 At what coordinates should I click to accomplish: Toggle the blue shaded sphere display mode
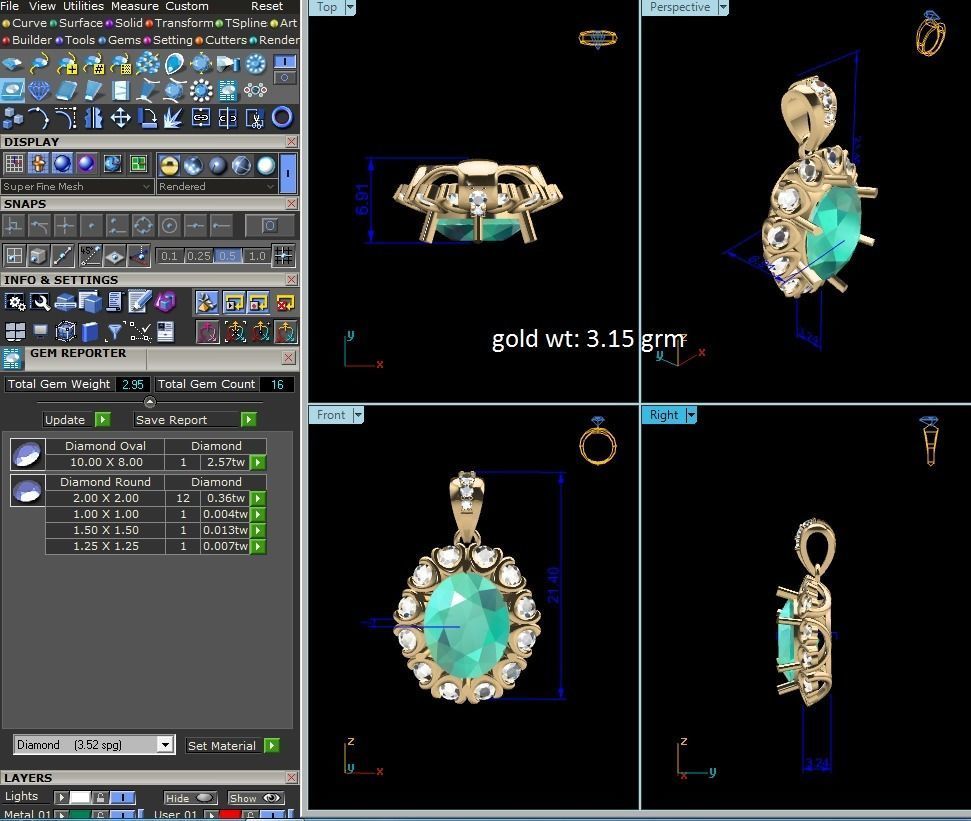[x=62, y=164]
